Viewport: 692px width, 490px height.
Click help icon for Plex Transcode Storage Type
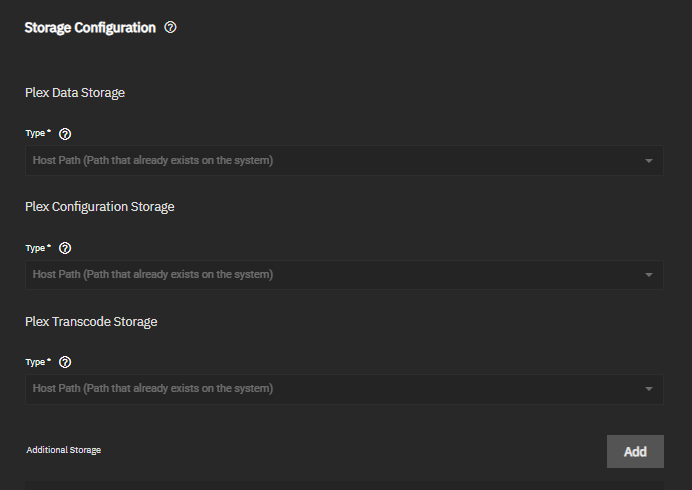[65, 362]
